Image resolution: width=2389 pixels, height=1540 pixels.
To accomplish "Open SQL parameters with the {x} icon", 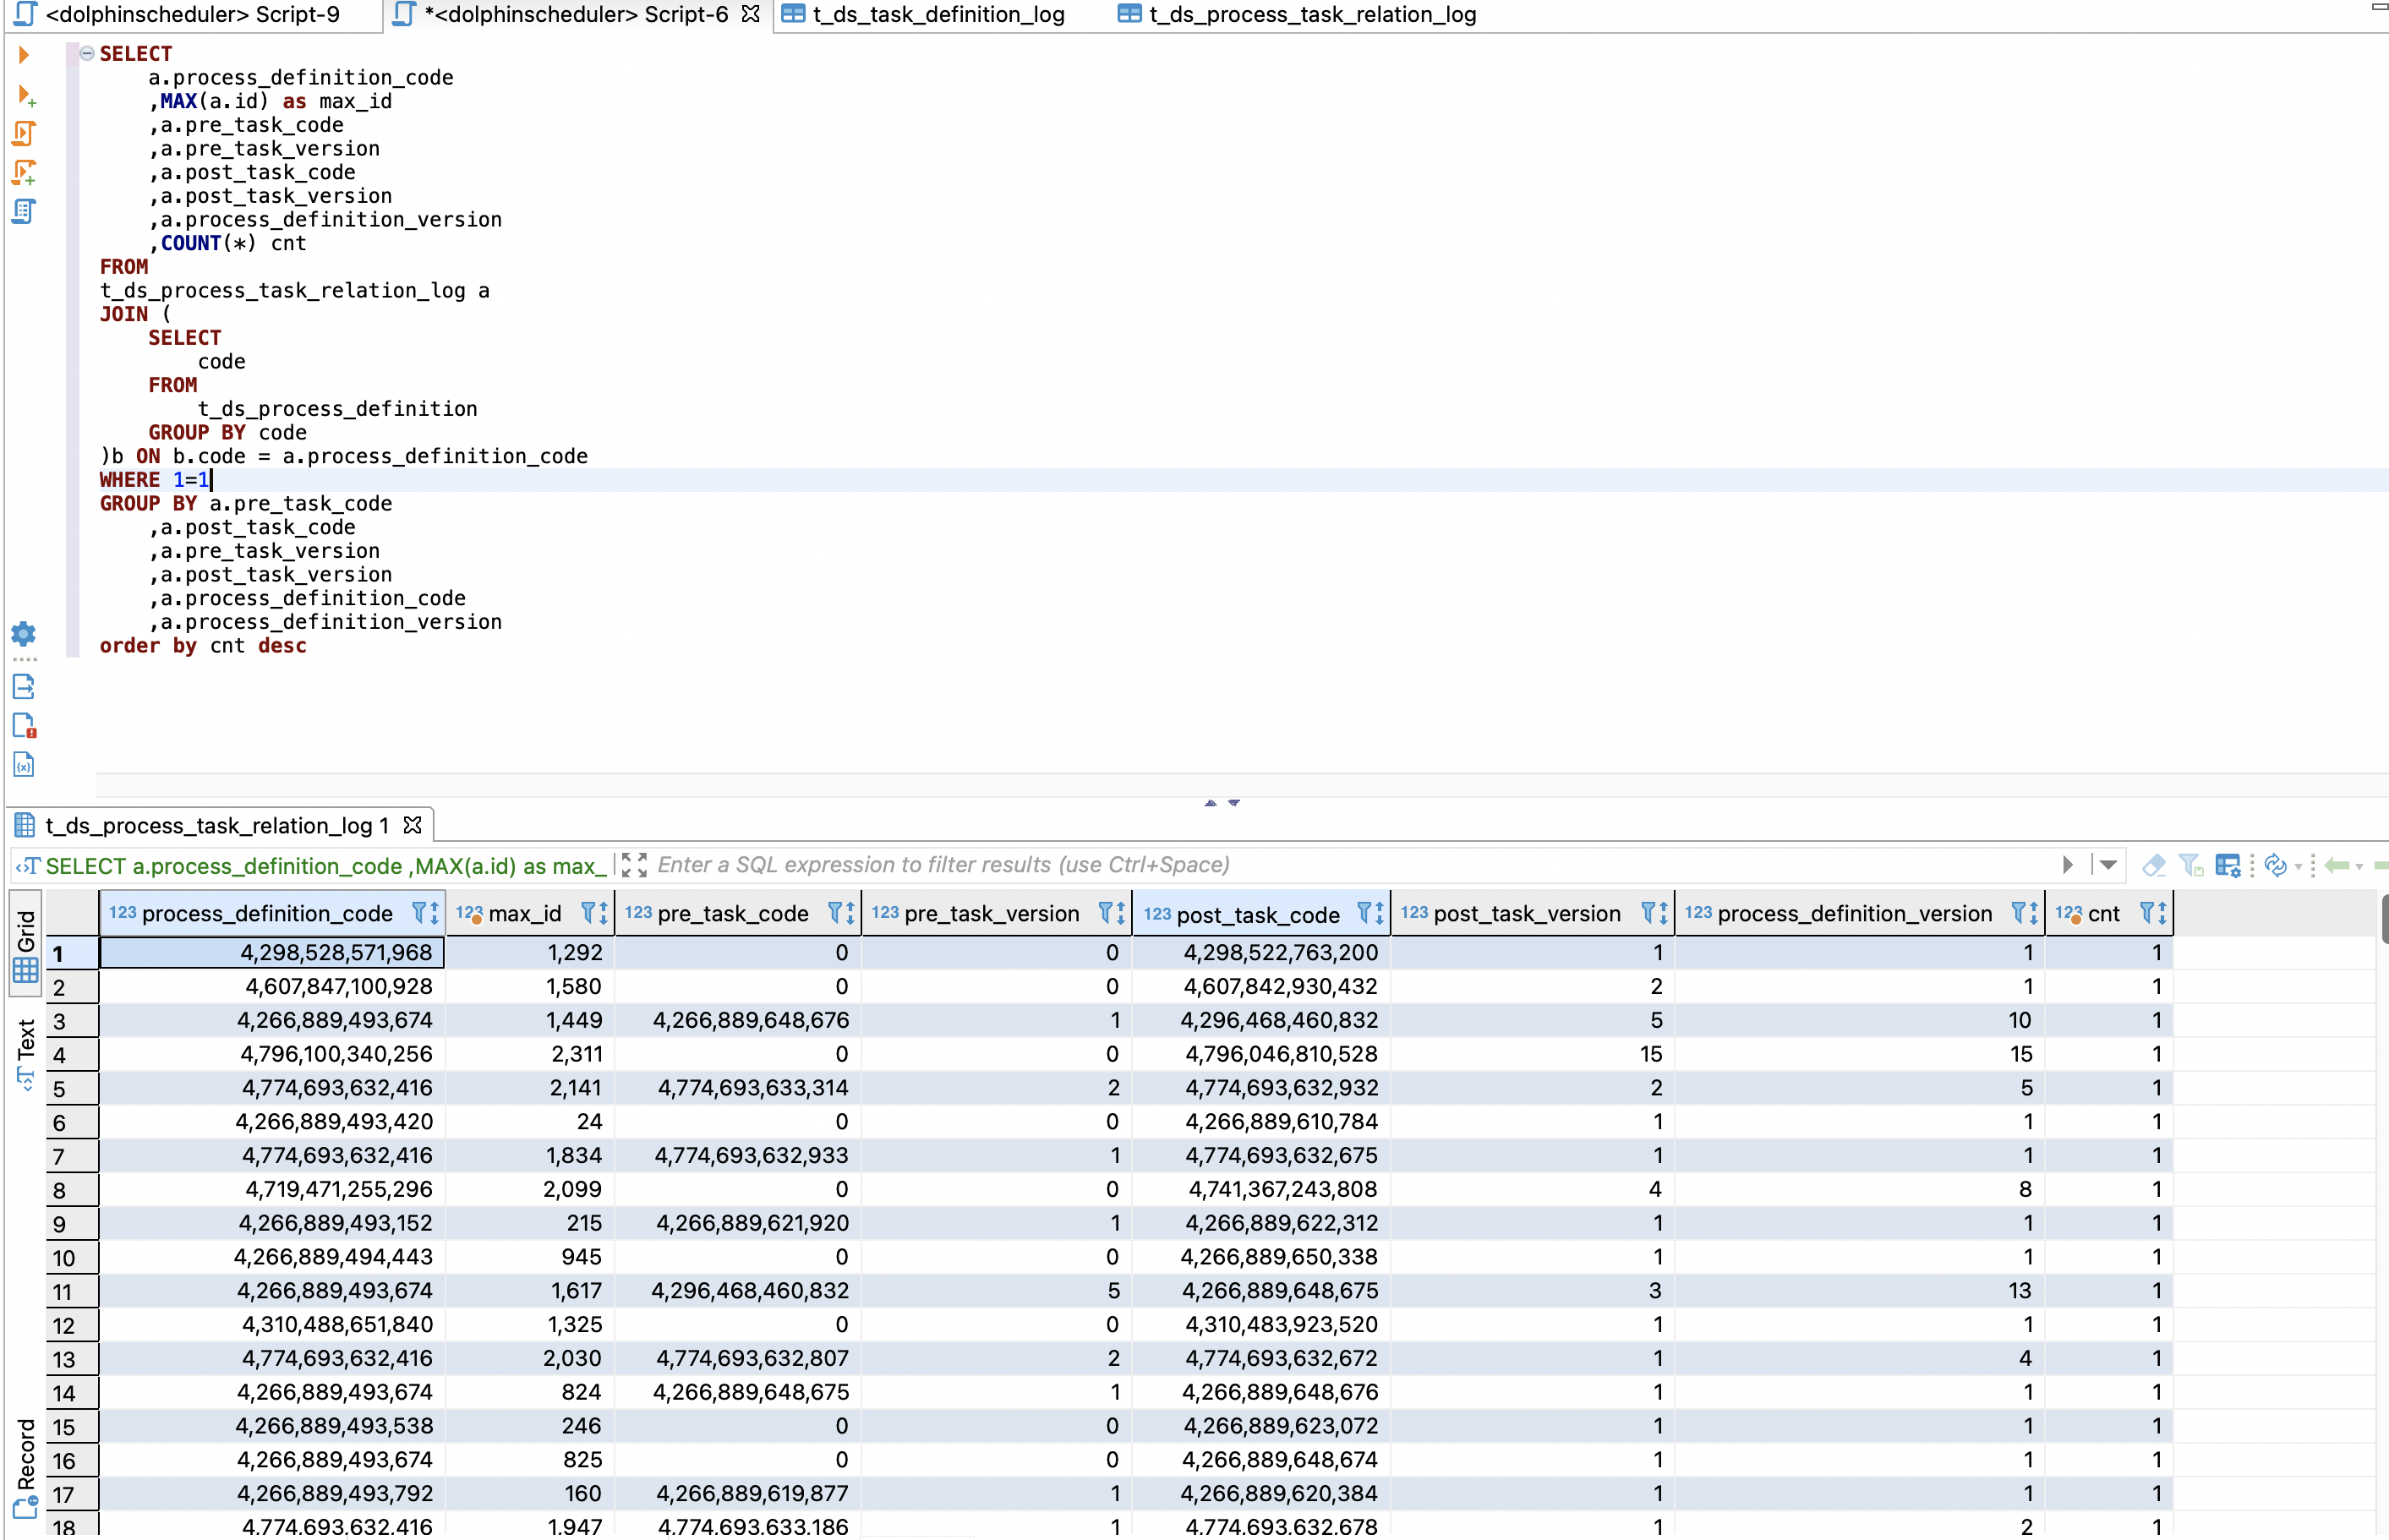I will point(23,765).
